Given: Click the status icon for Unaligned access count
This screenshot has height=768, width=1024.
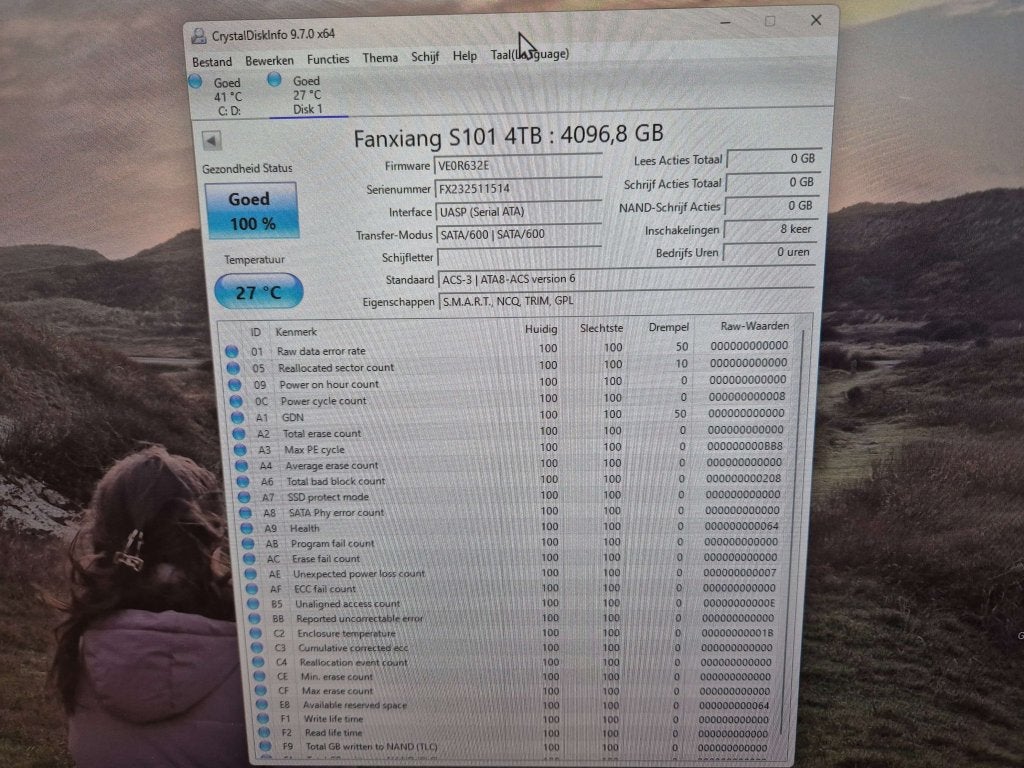Looking at the screenshot, I should 253,603.
